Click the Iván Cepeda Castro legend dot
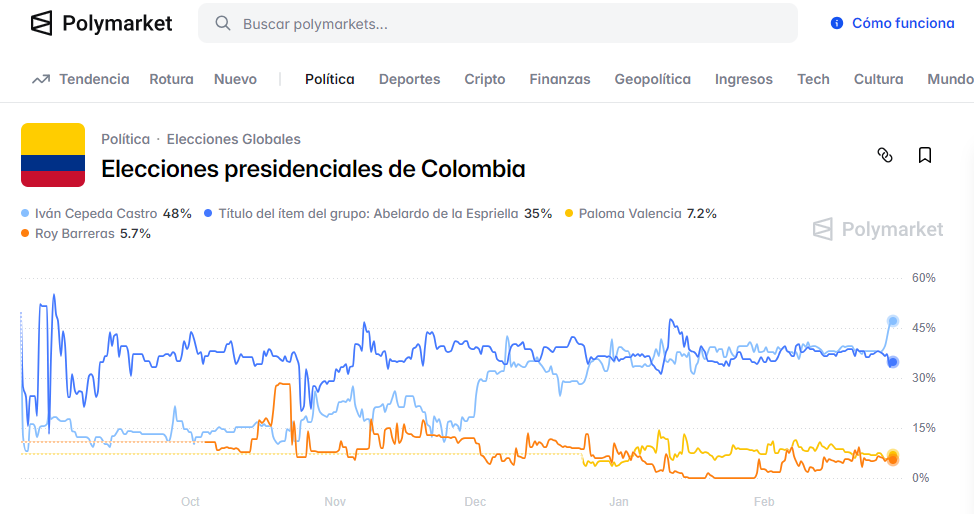 pyautogui.click(x=25, y=214)
